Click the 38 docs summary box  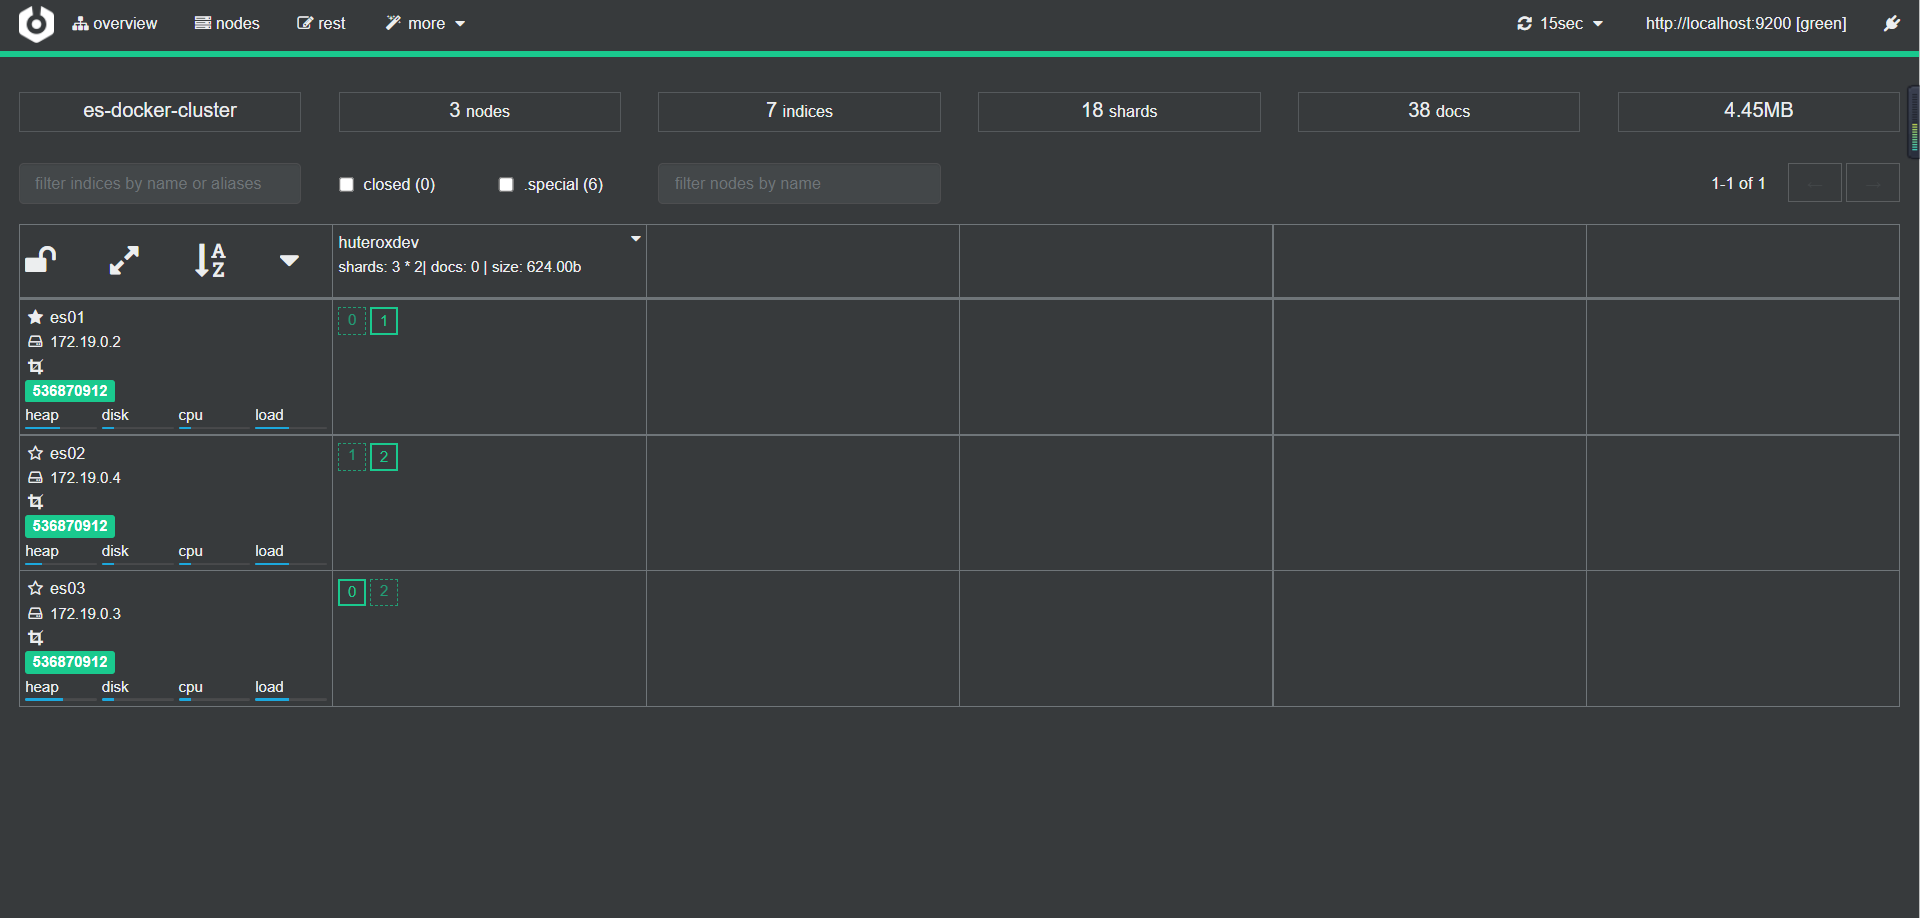[x=1439, y=111]
